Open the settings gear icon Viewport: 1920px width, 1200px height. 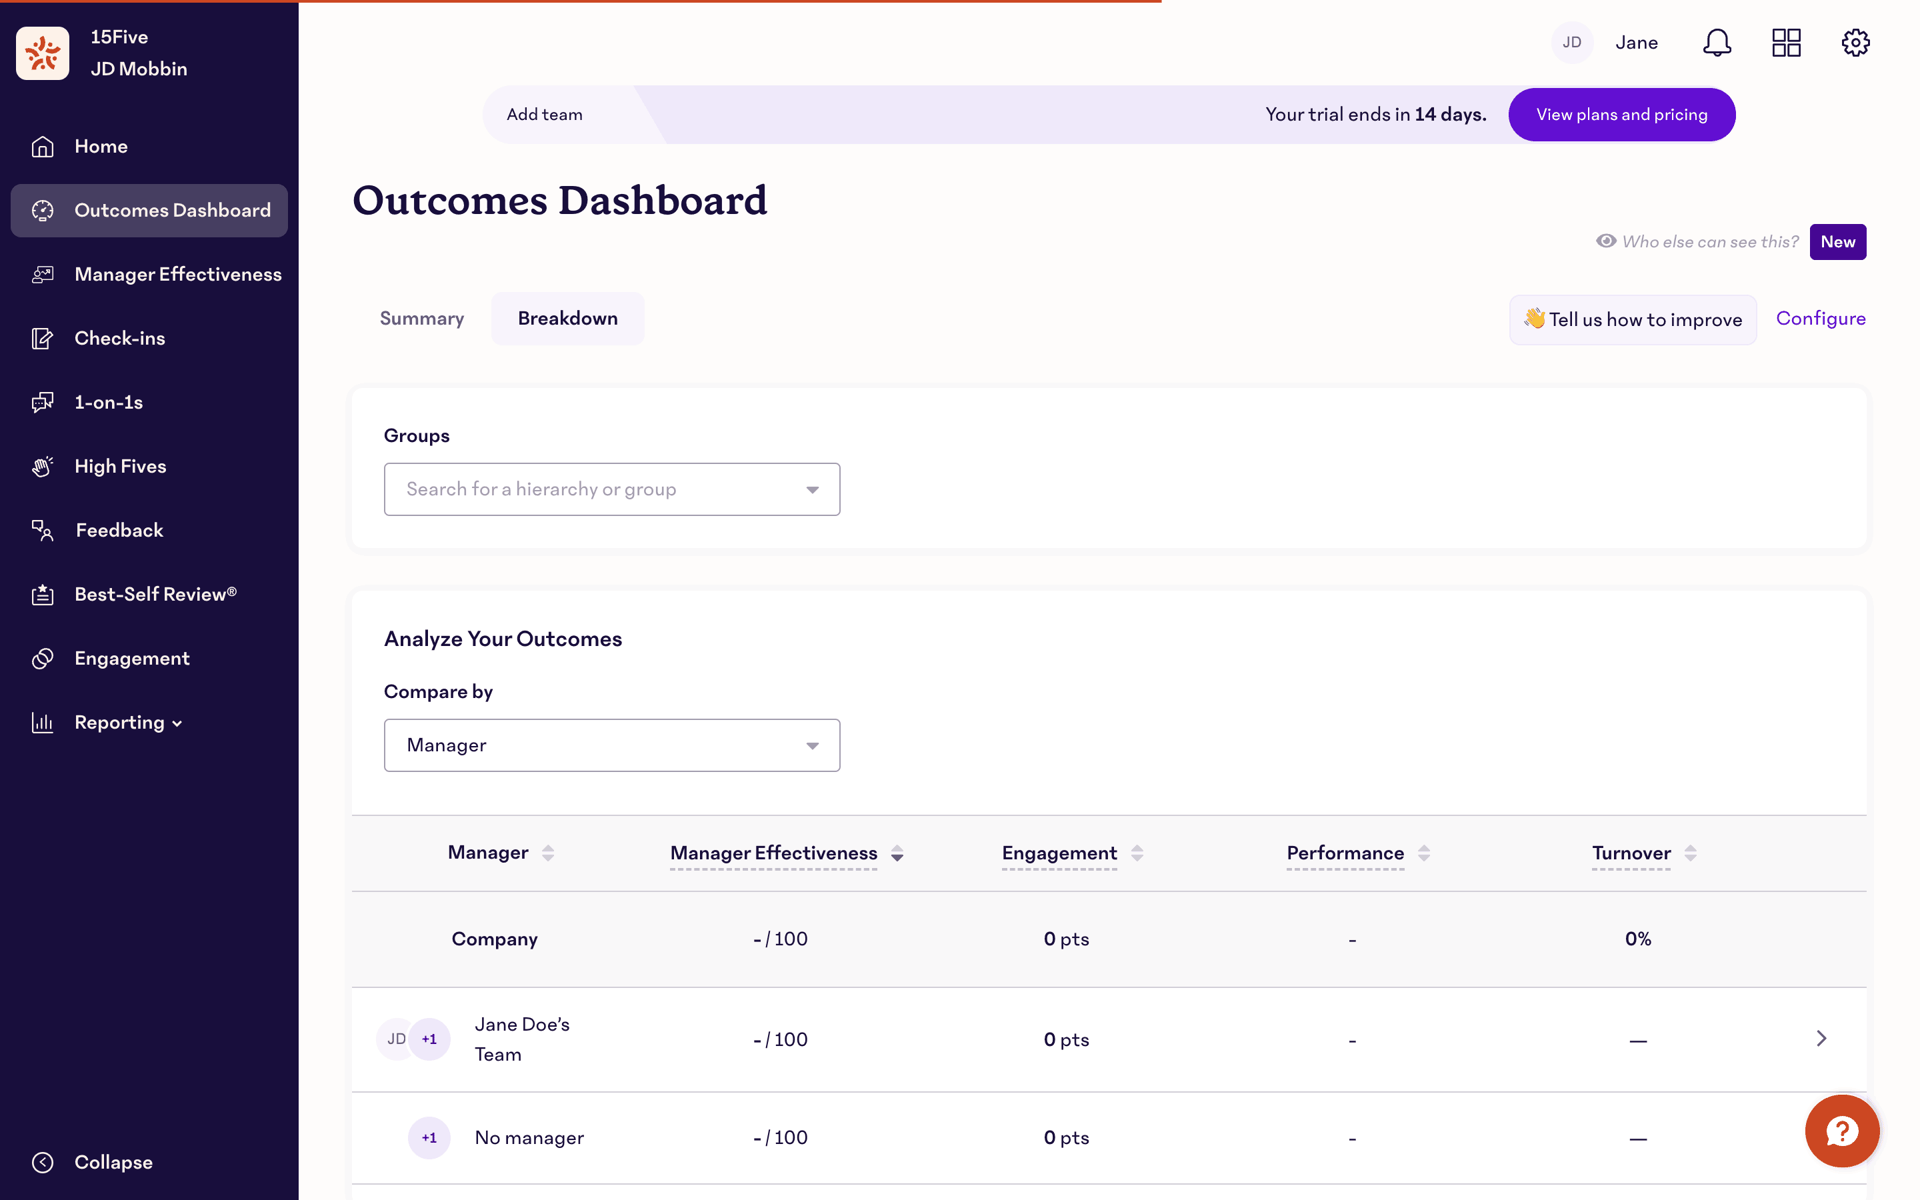pos(1856,42)
